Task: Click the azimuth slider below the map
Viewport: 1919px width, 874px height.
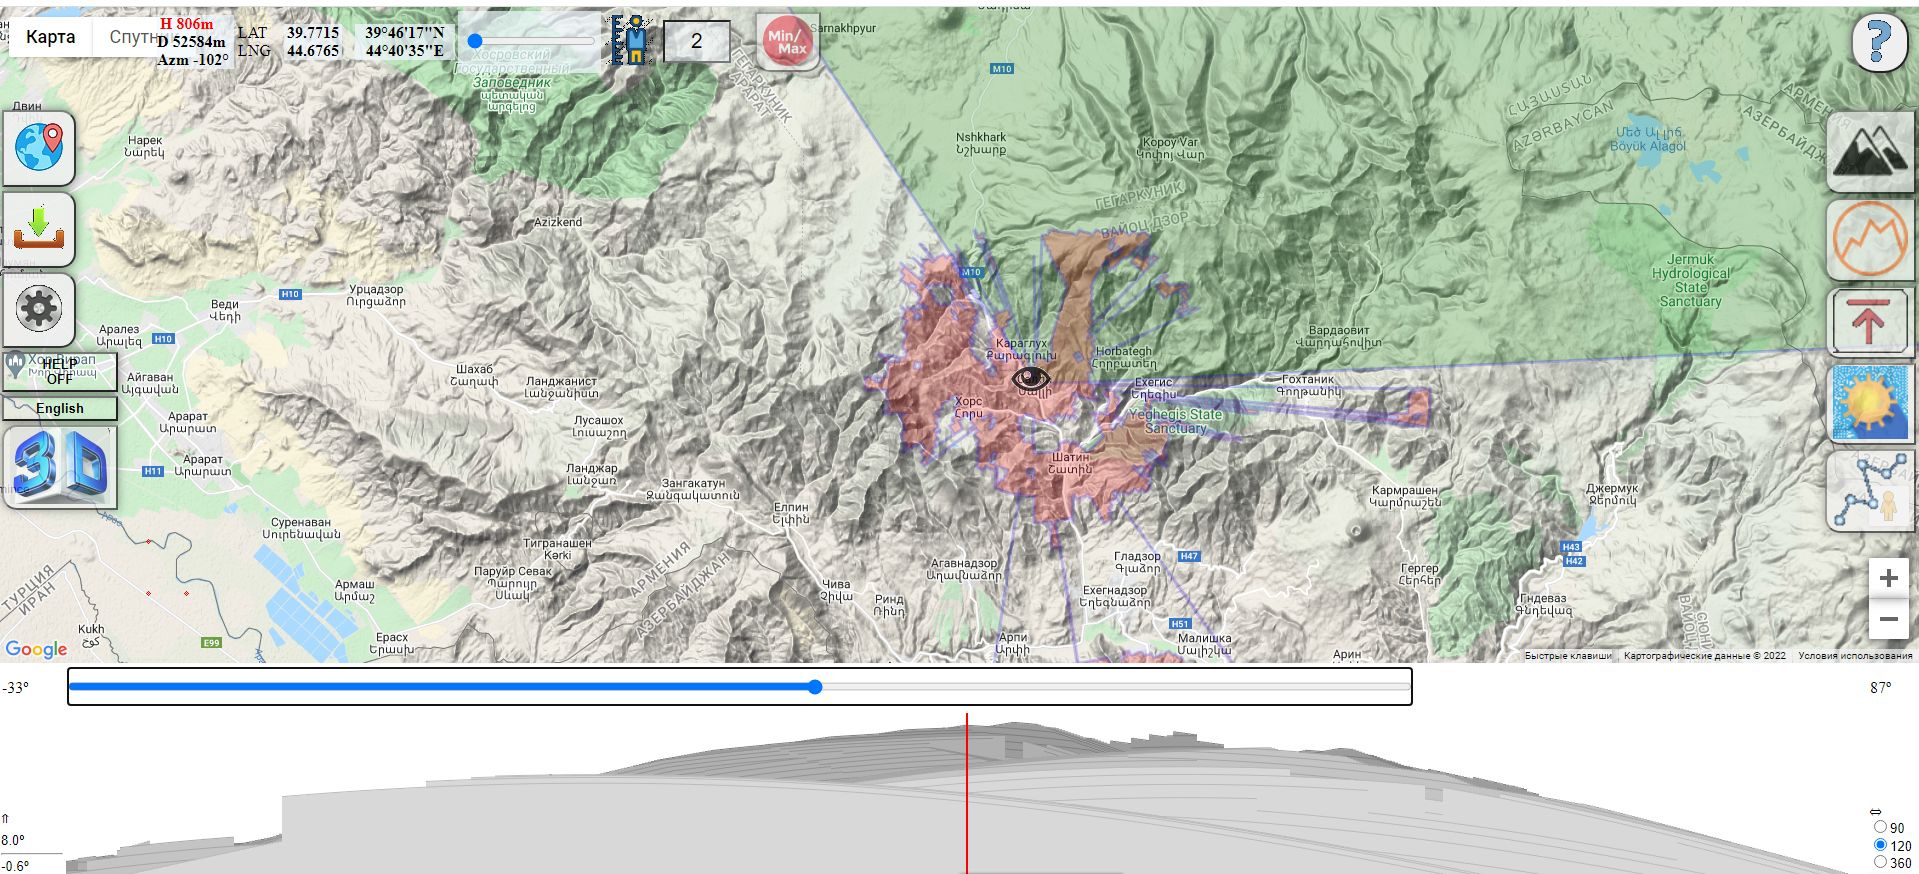Action: click(x=740, y=687)
